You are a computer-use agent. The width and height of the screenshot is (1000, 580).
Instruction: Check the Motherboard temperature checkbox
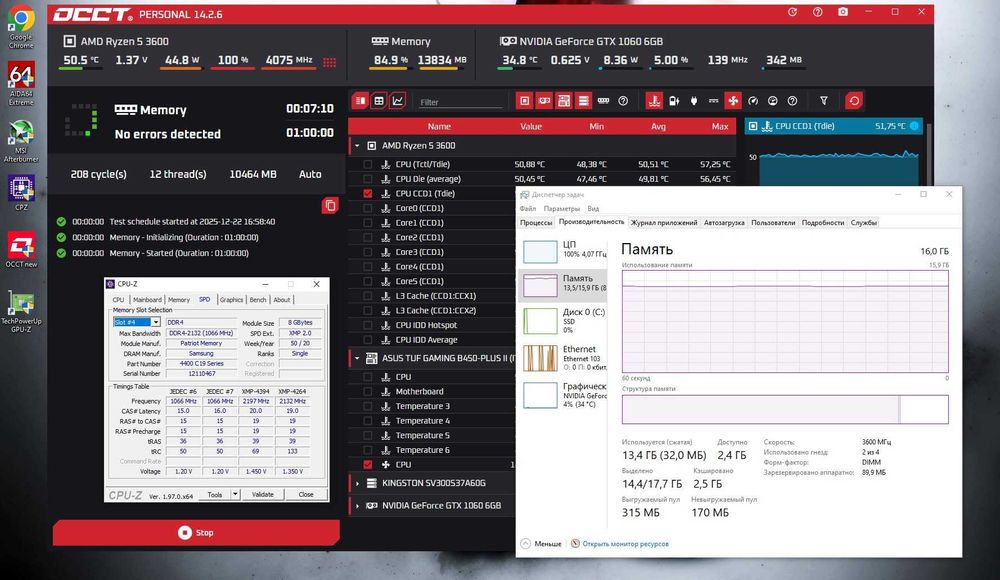click(x=368, y=391)
